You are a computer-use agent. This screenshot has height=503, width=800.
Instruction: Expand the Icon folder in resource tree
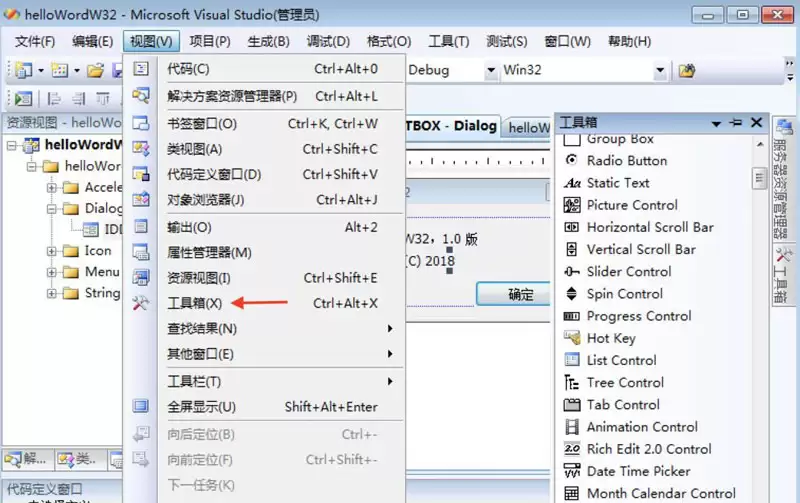click(x=52, y=251)
